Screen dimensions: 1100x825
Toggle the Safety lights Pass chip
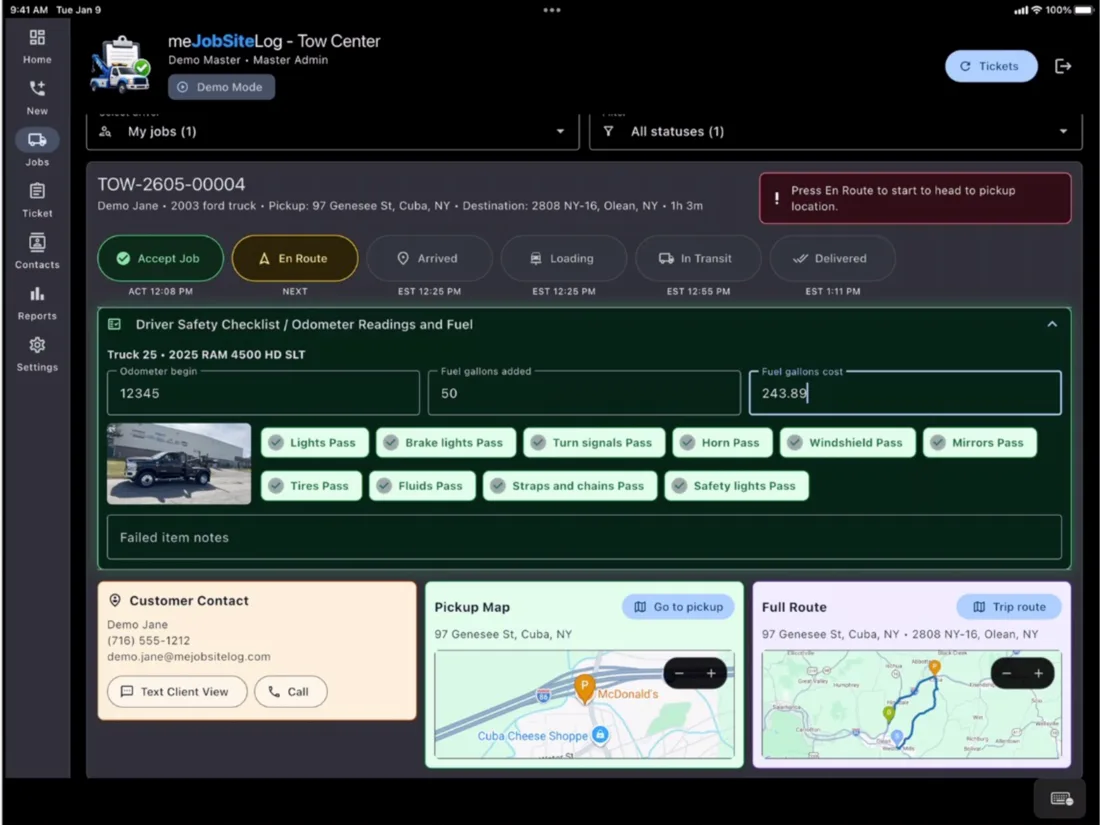pyautogui.click(x=737, y=485)
